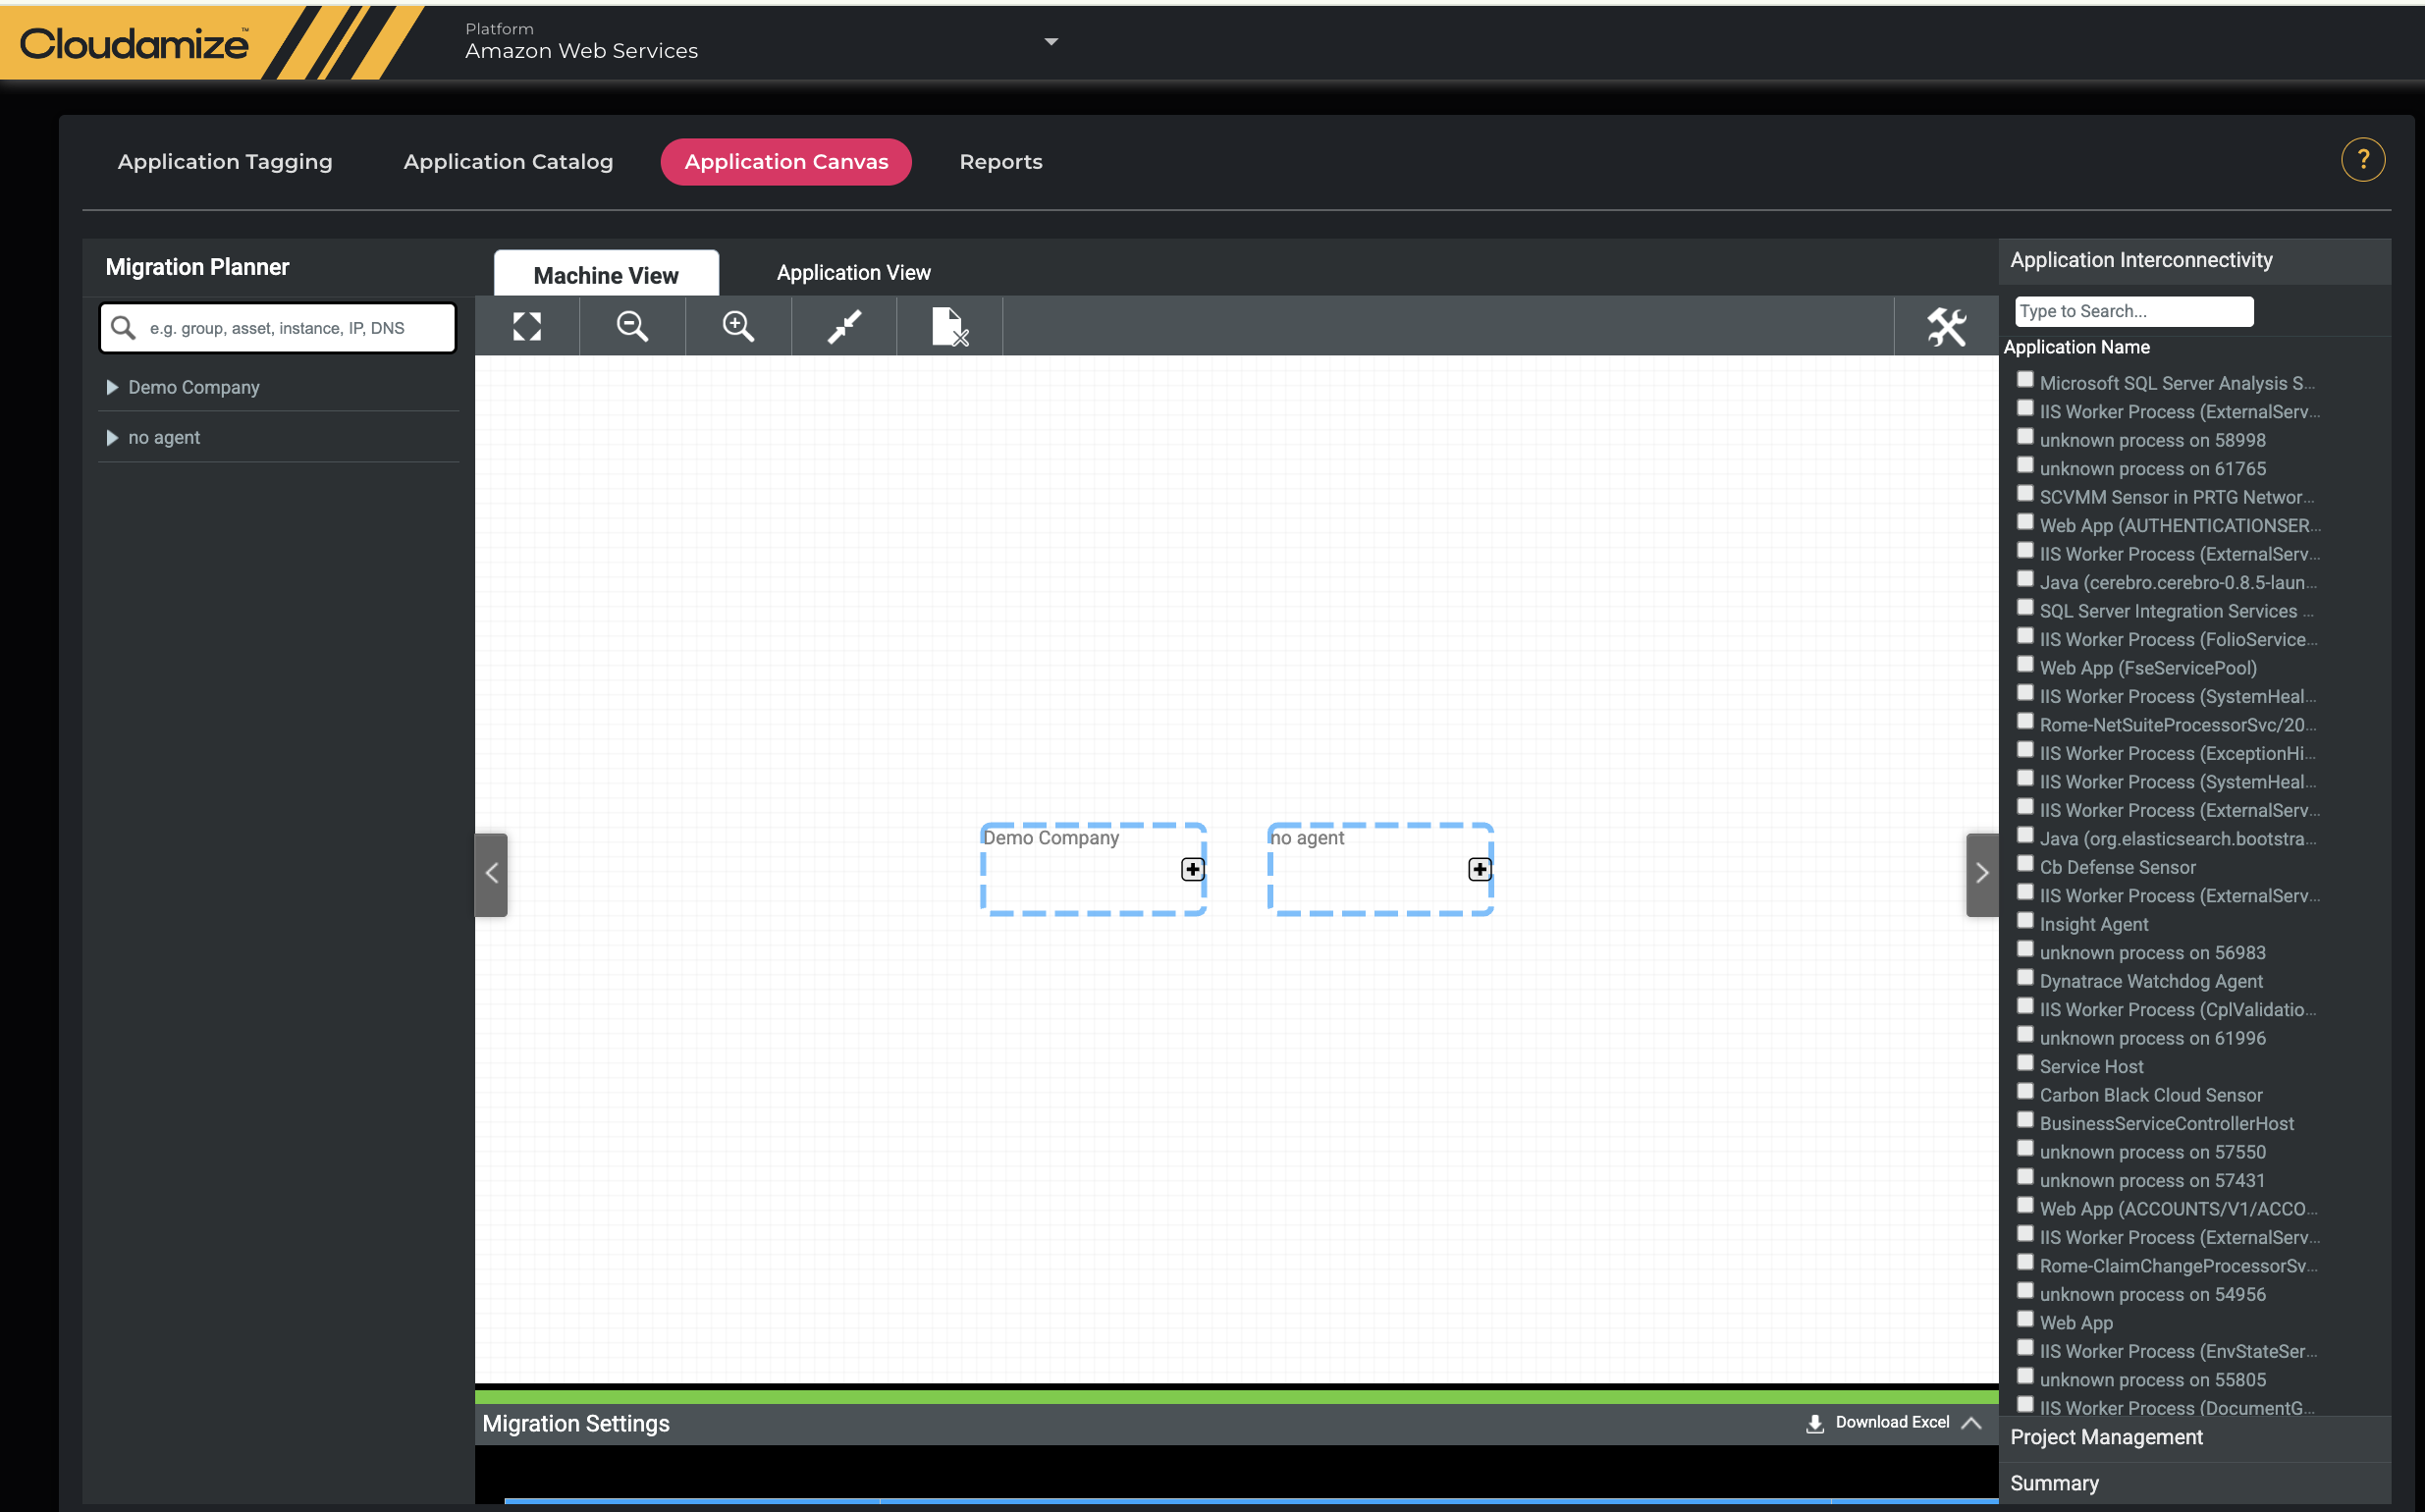Click the Download Excel icon

(1814, 1423)
